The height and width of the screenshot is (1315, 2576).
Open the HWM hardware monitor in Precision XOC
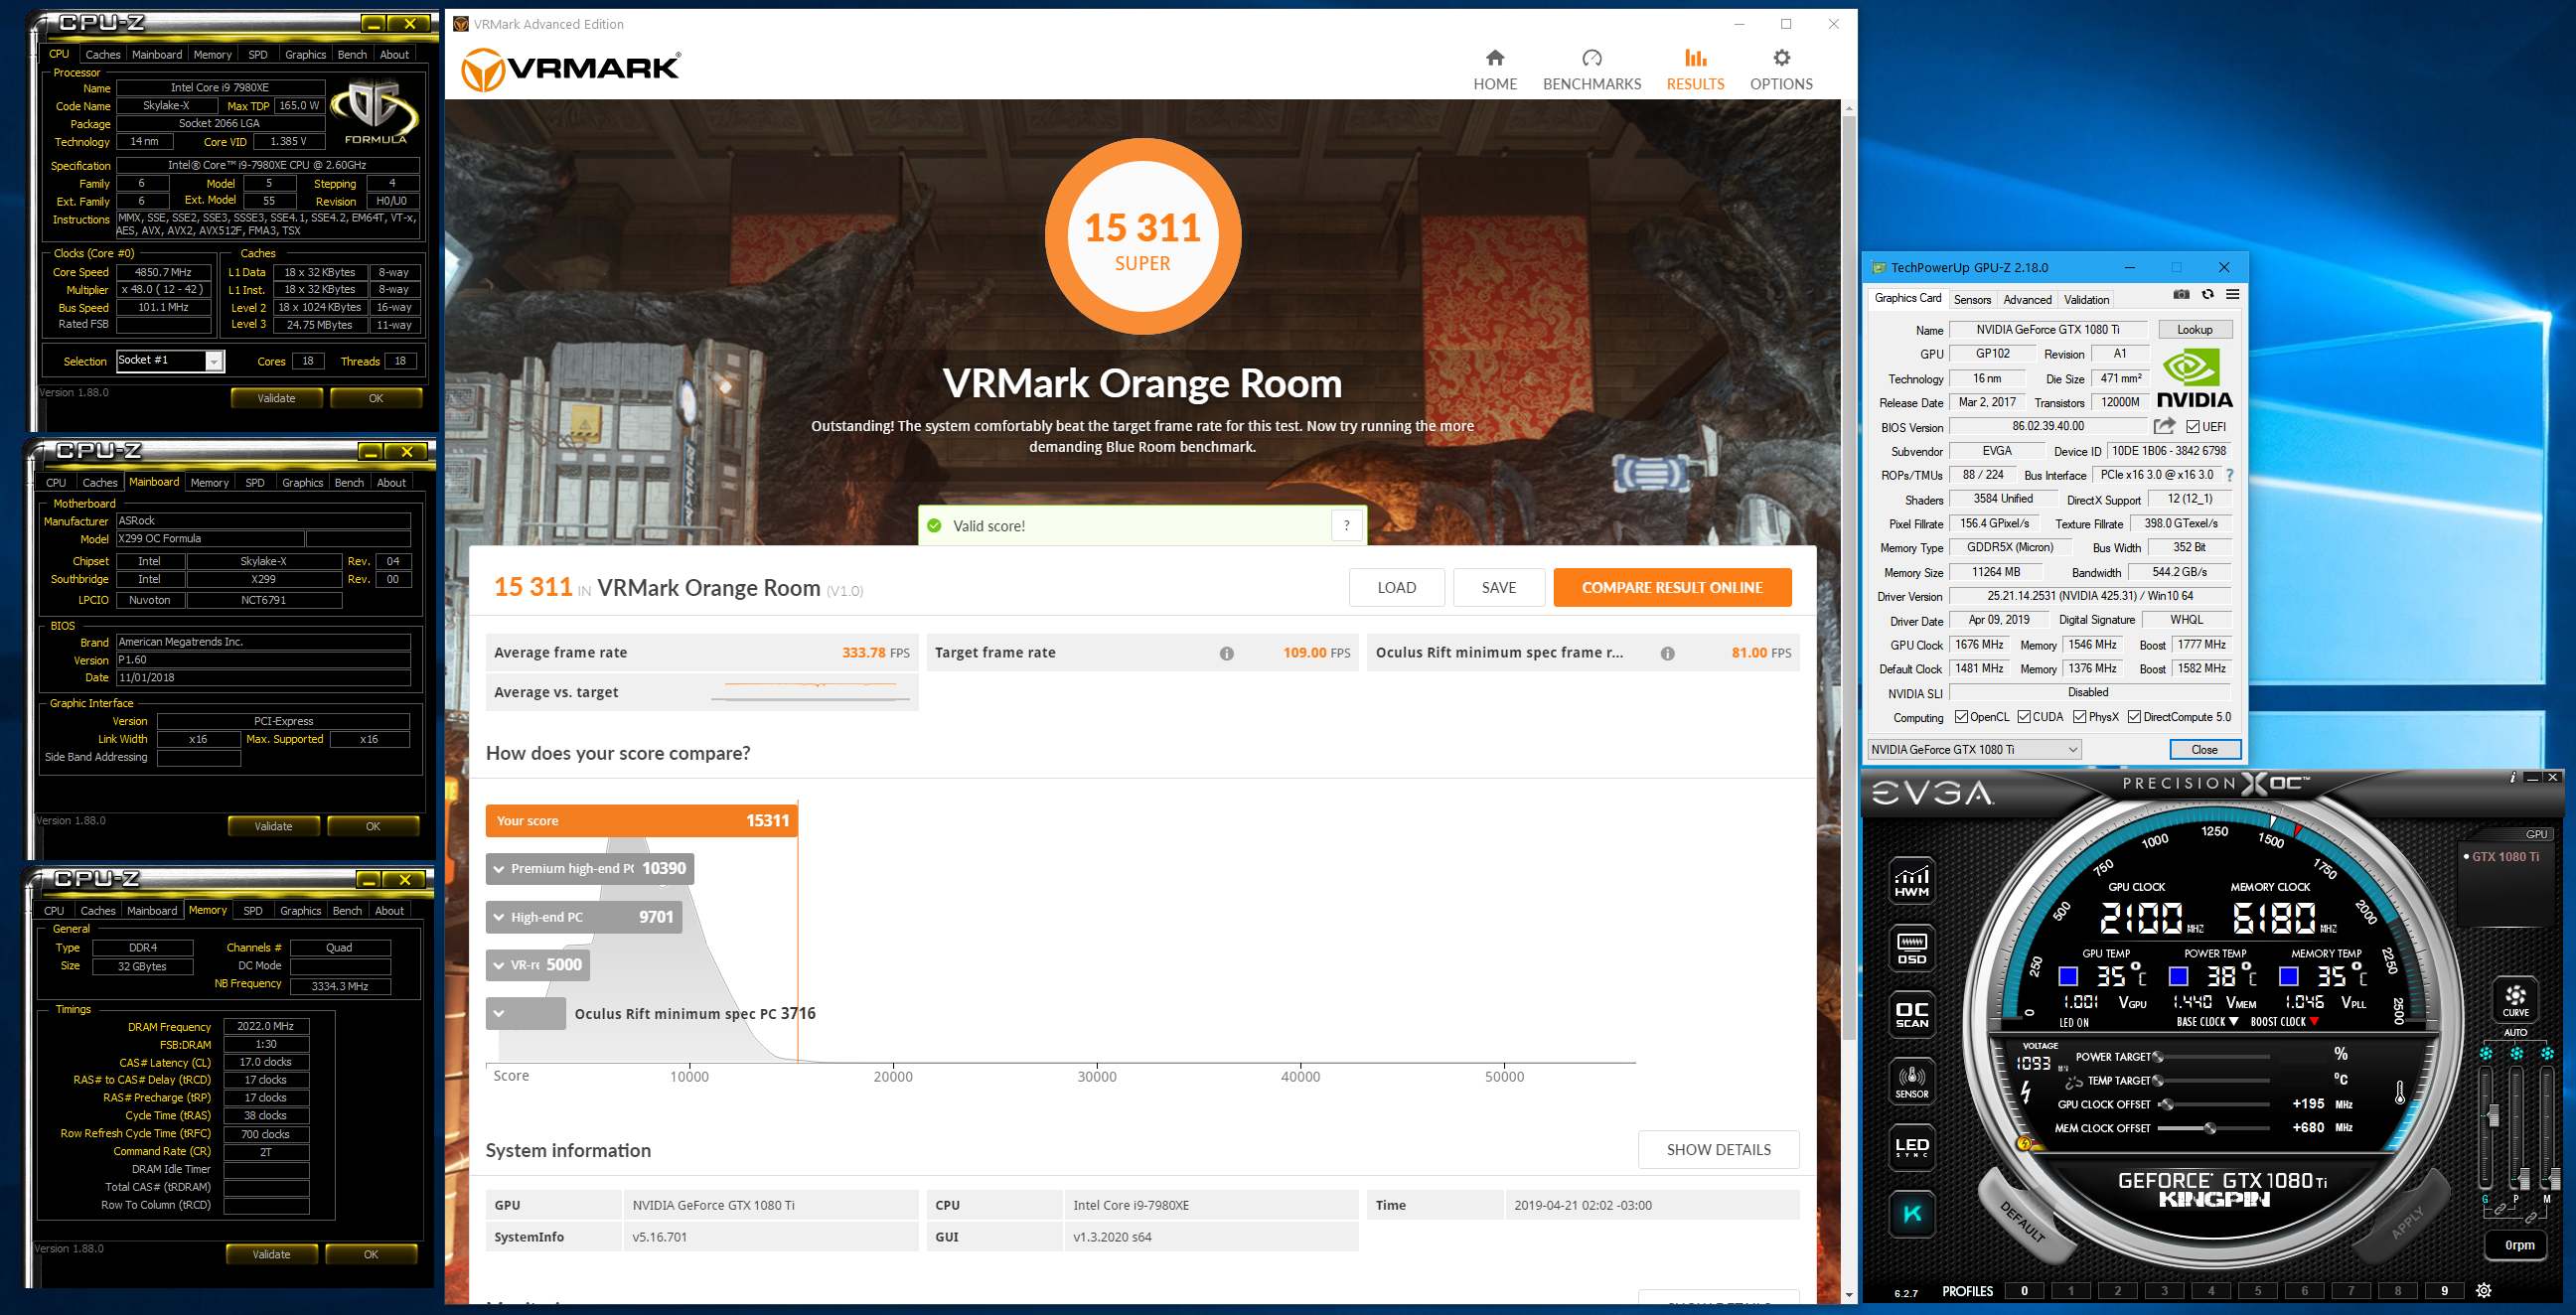1911,881
